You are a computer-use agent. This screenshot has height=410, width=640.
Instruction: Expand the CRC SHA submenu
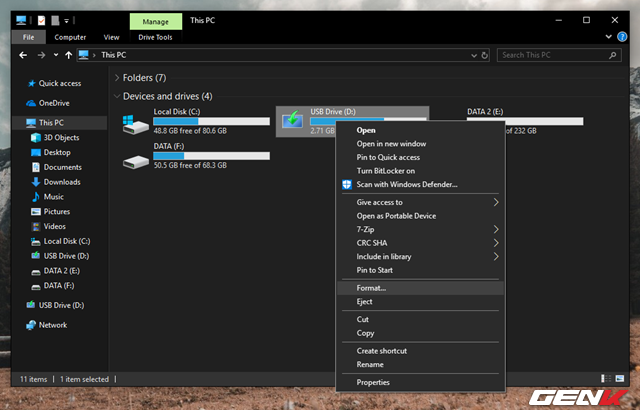496,243
